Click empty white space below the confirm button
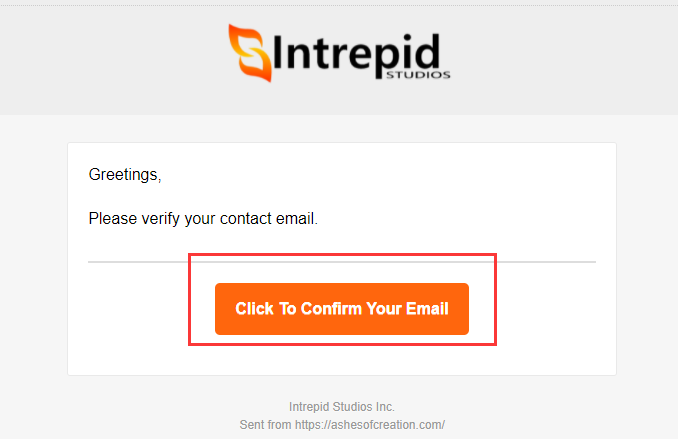The height and width of the screenshot is (439, 678). (x=342, y=360)
